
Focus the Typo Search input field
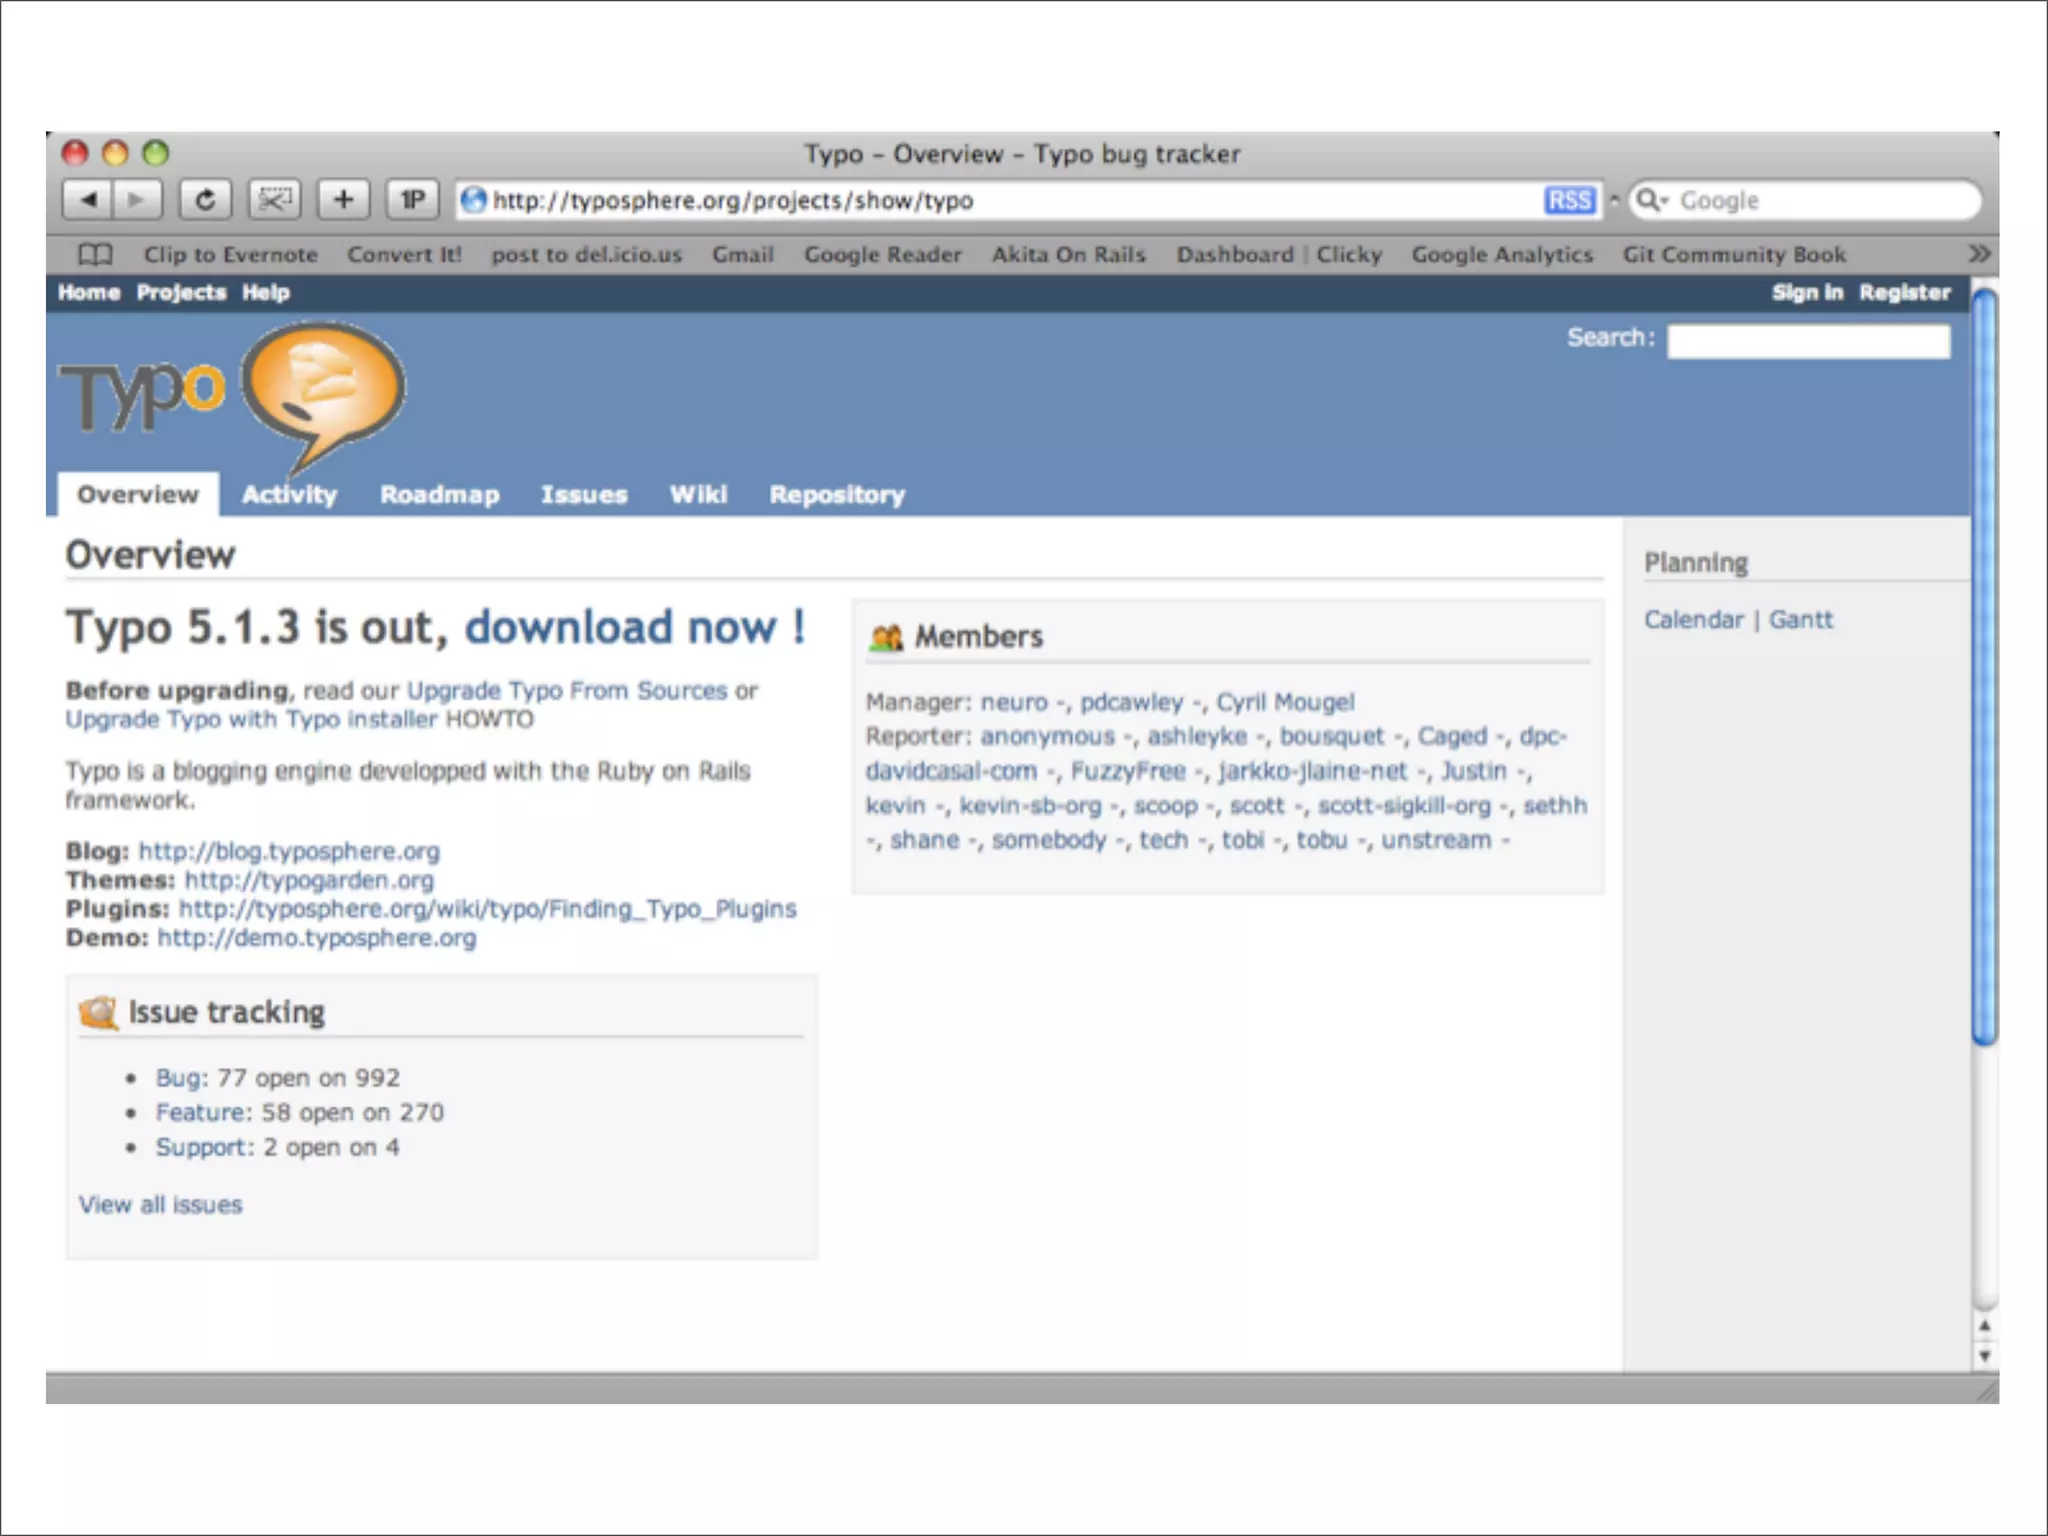click(x=1808, y=341)
